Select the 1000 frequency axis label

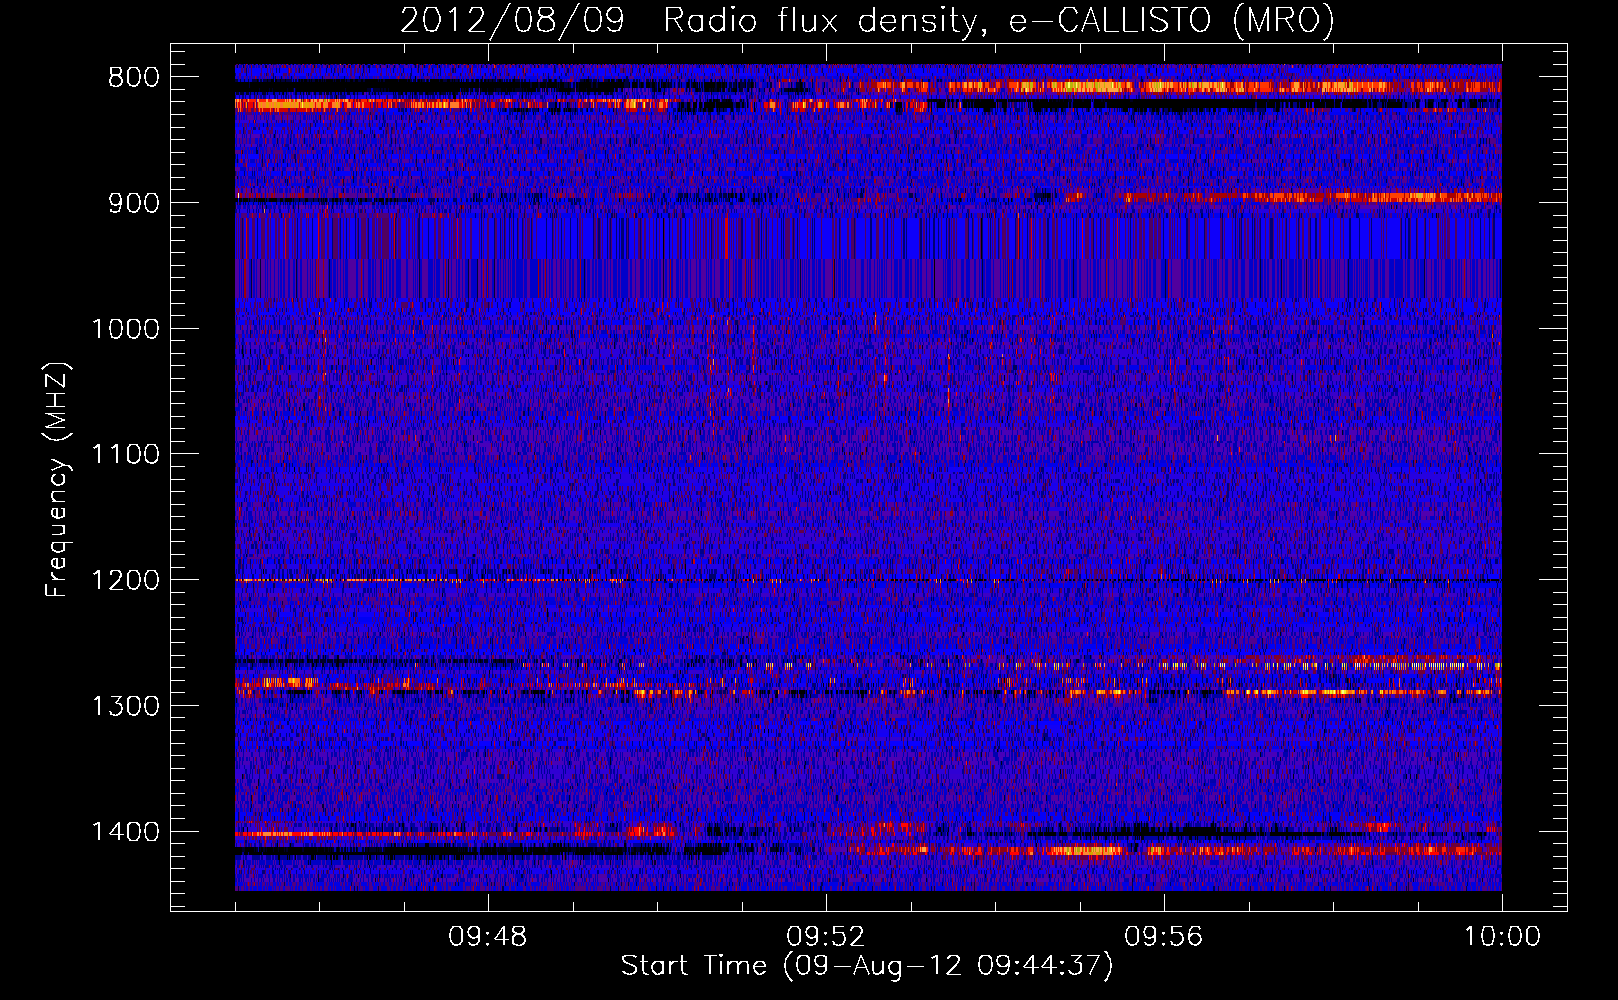126,329
